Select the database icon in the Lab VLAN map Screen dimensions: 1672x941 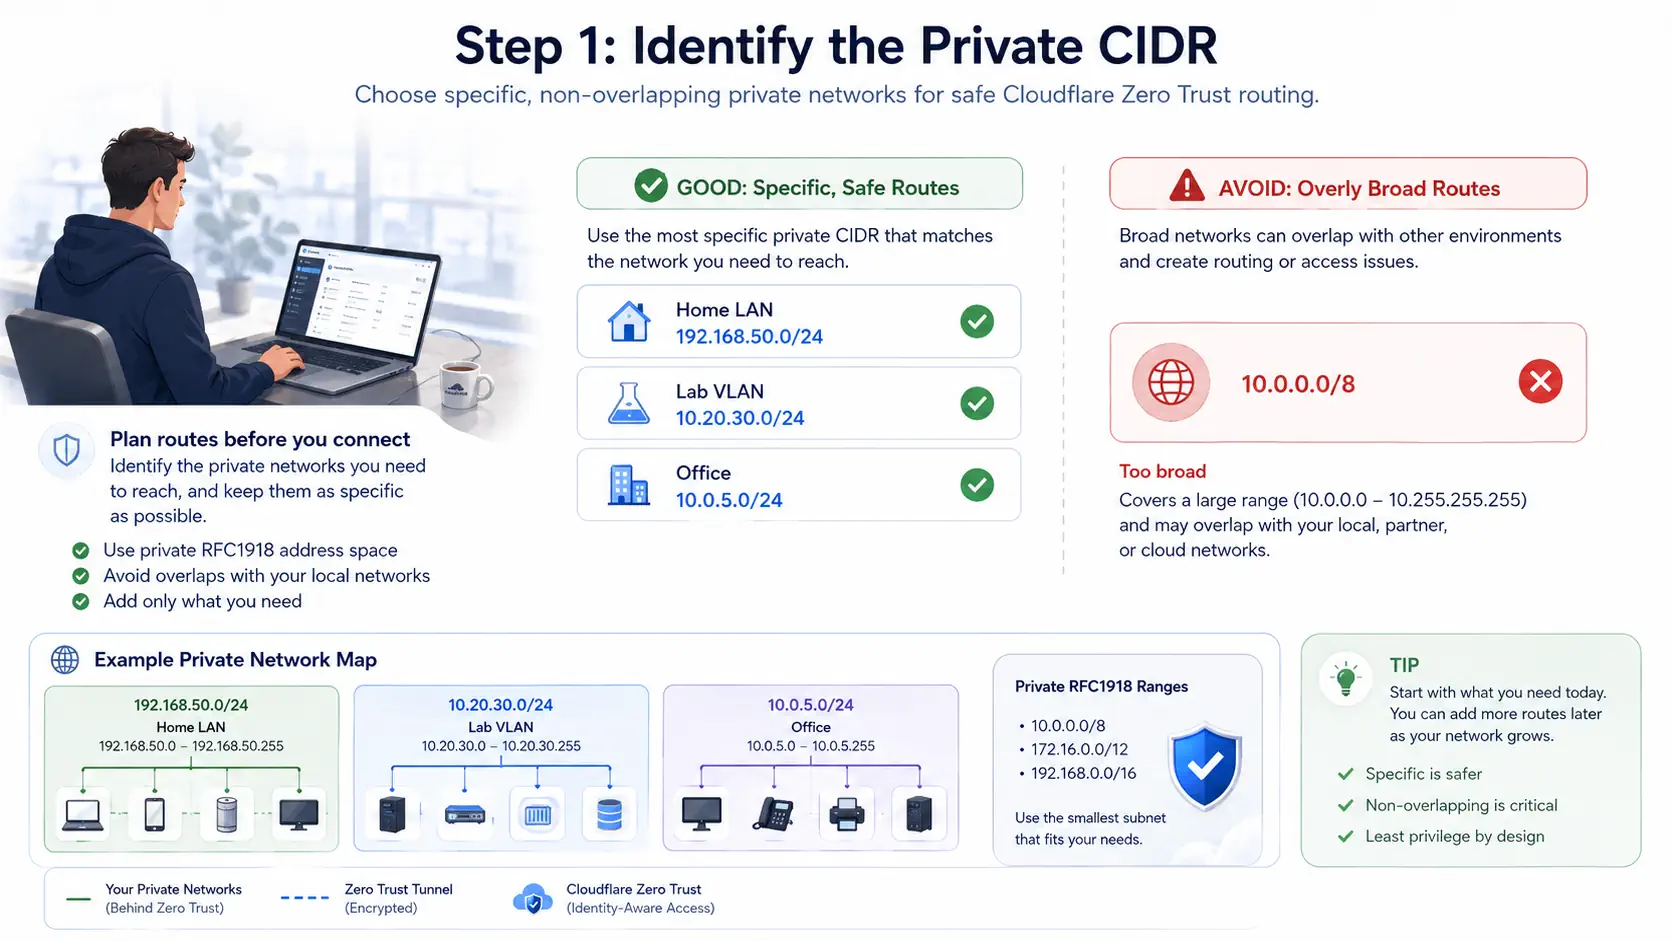pyautogui.click(x=610, y=815)
